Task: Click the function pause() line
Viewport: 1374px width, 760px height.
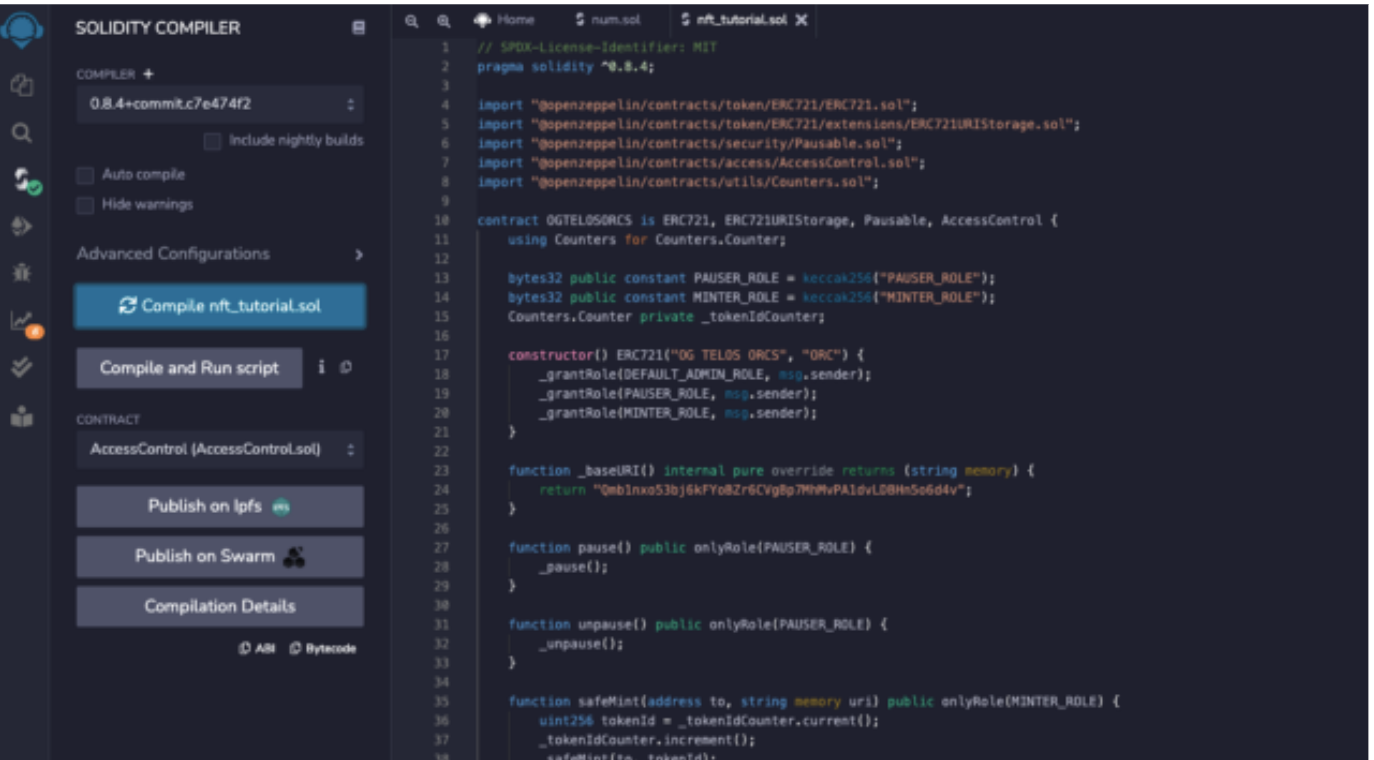Action: click(x=690, y=548)
